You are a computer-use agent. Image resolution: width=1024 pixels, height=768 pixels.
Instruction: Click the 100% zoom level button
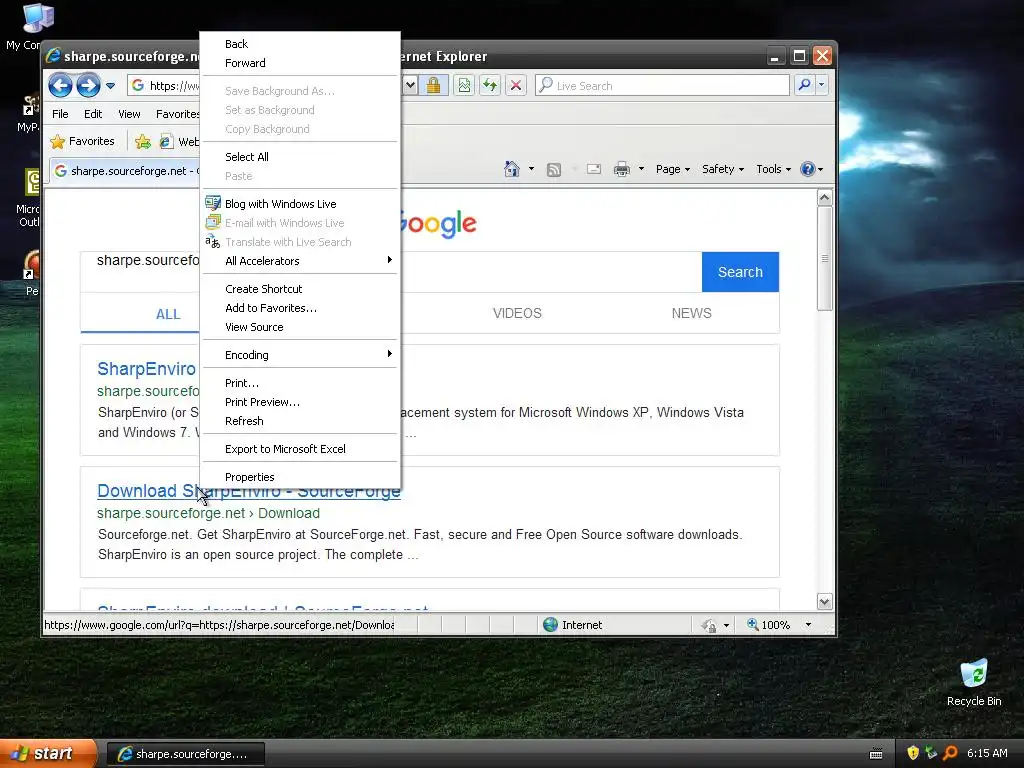(769, 625)
